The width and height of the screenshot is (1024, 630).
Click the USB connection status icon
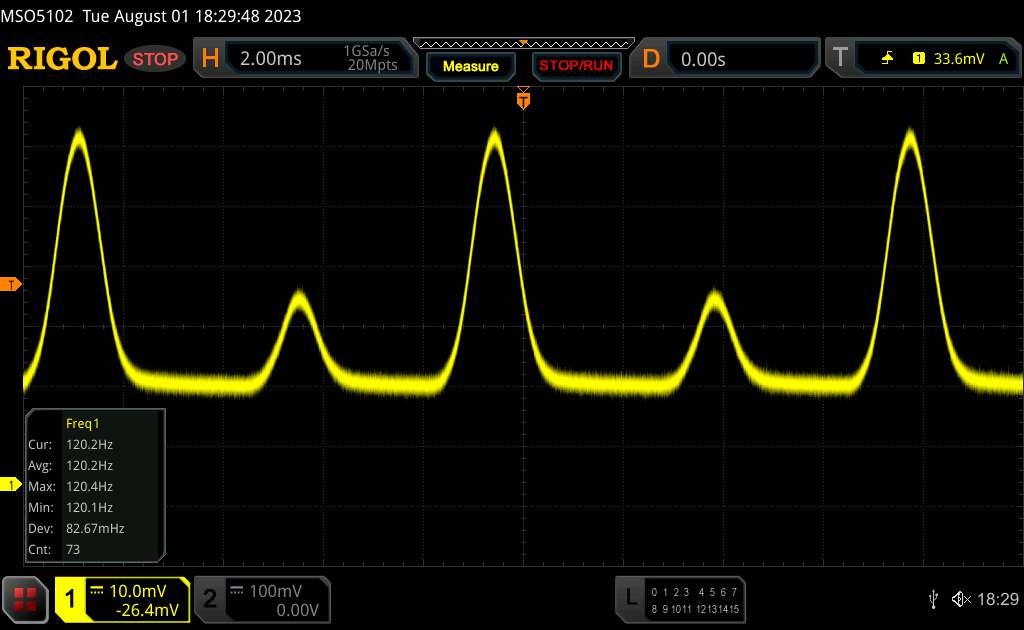pyautogui.click(x=933, y=599)
